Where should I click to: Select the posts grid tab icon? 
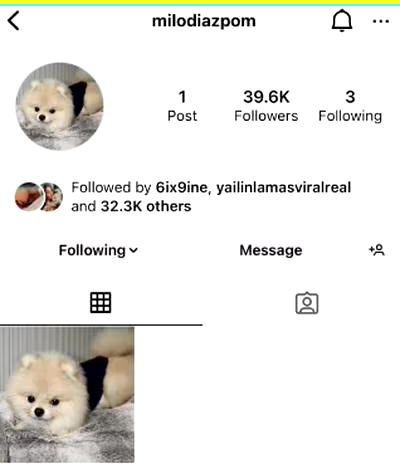(x=100, y=303)
